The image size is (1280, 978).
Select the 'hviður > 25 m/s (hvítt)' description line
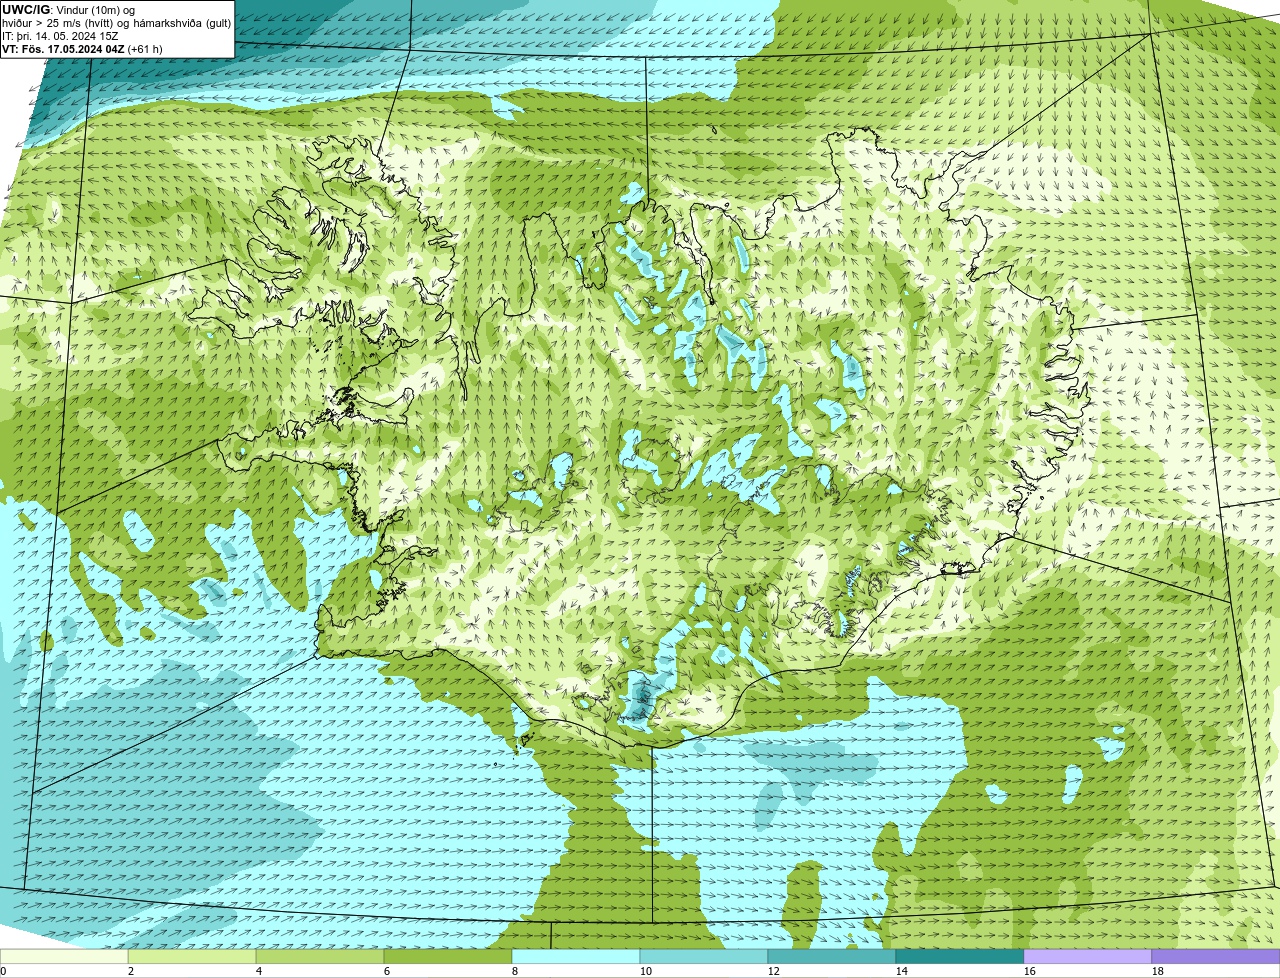click(116, 23)
